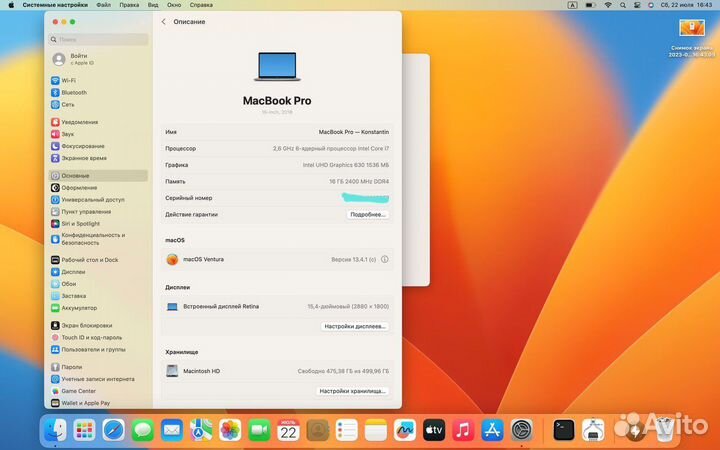Open Siri и Spotlight settings
The width and height of the screenshot is (720, 450).
coord(75,224)
